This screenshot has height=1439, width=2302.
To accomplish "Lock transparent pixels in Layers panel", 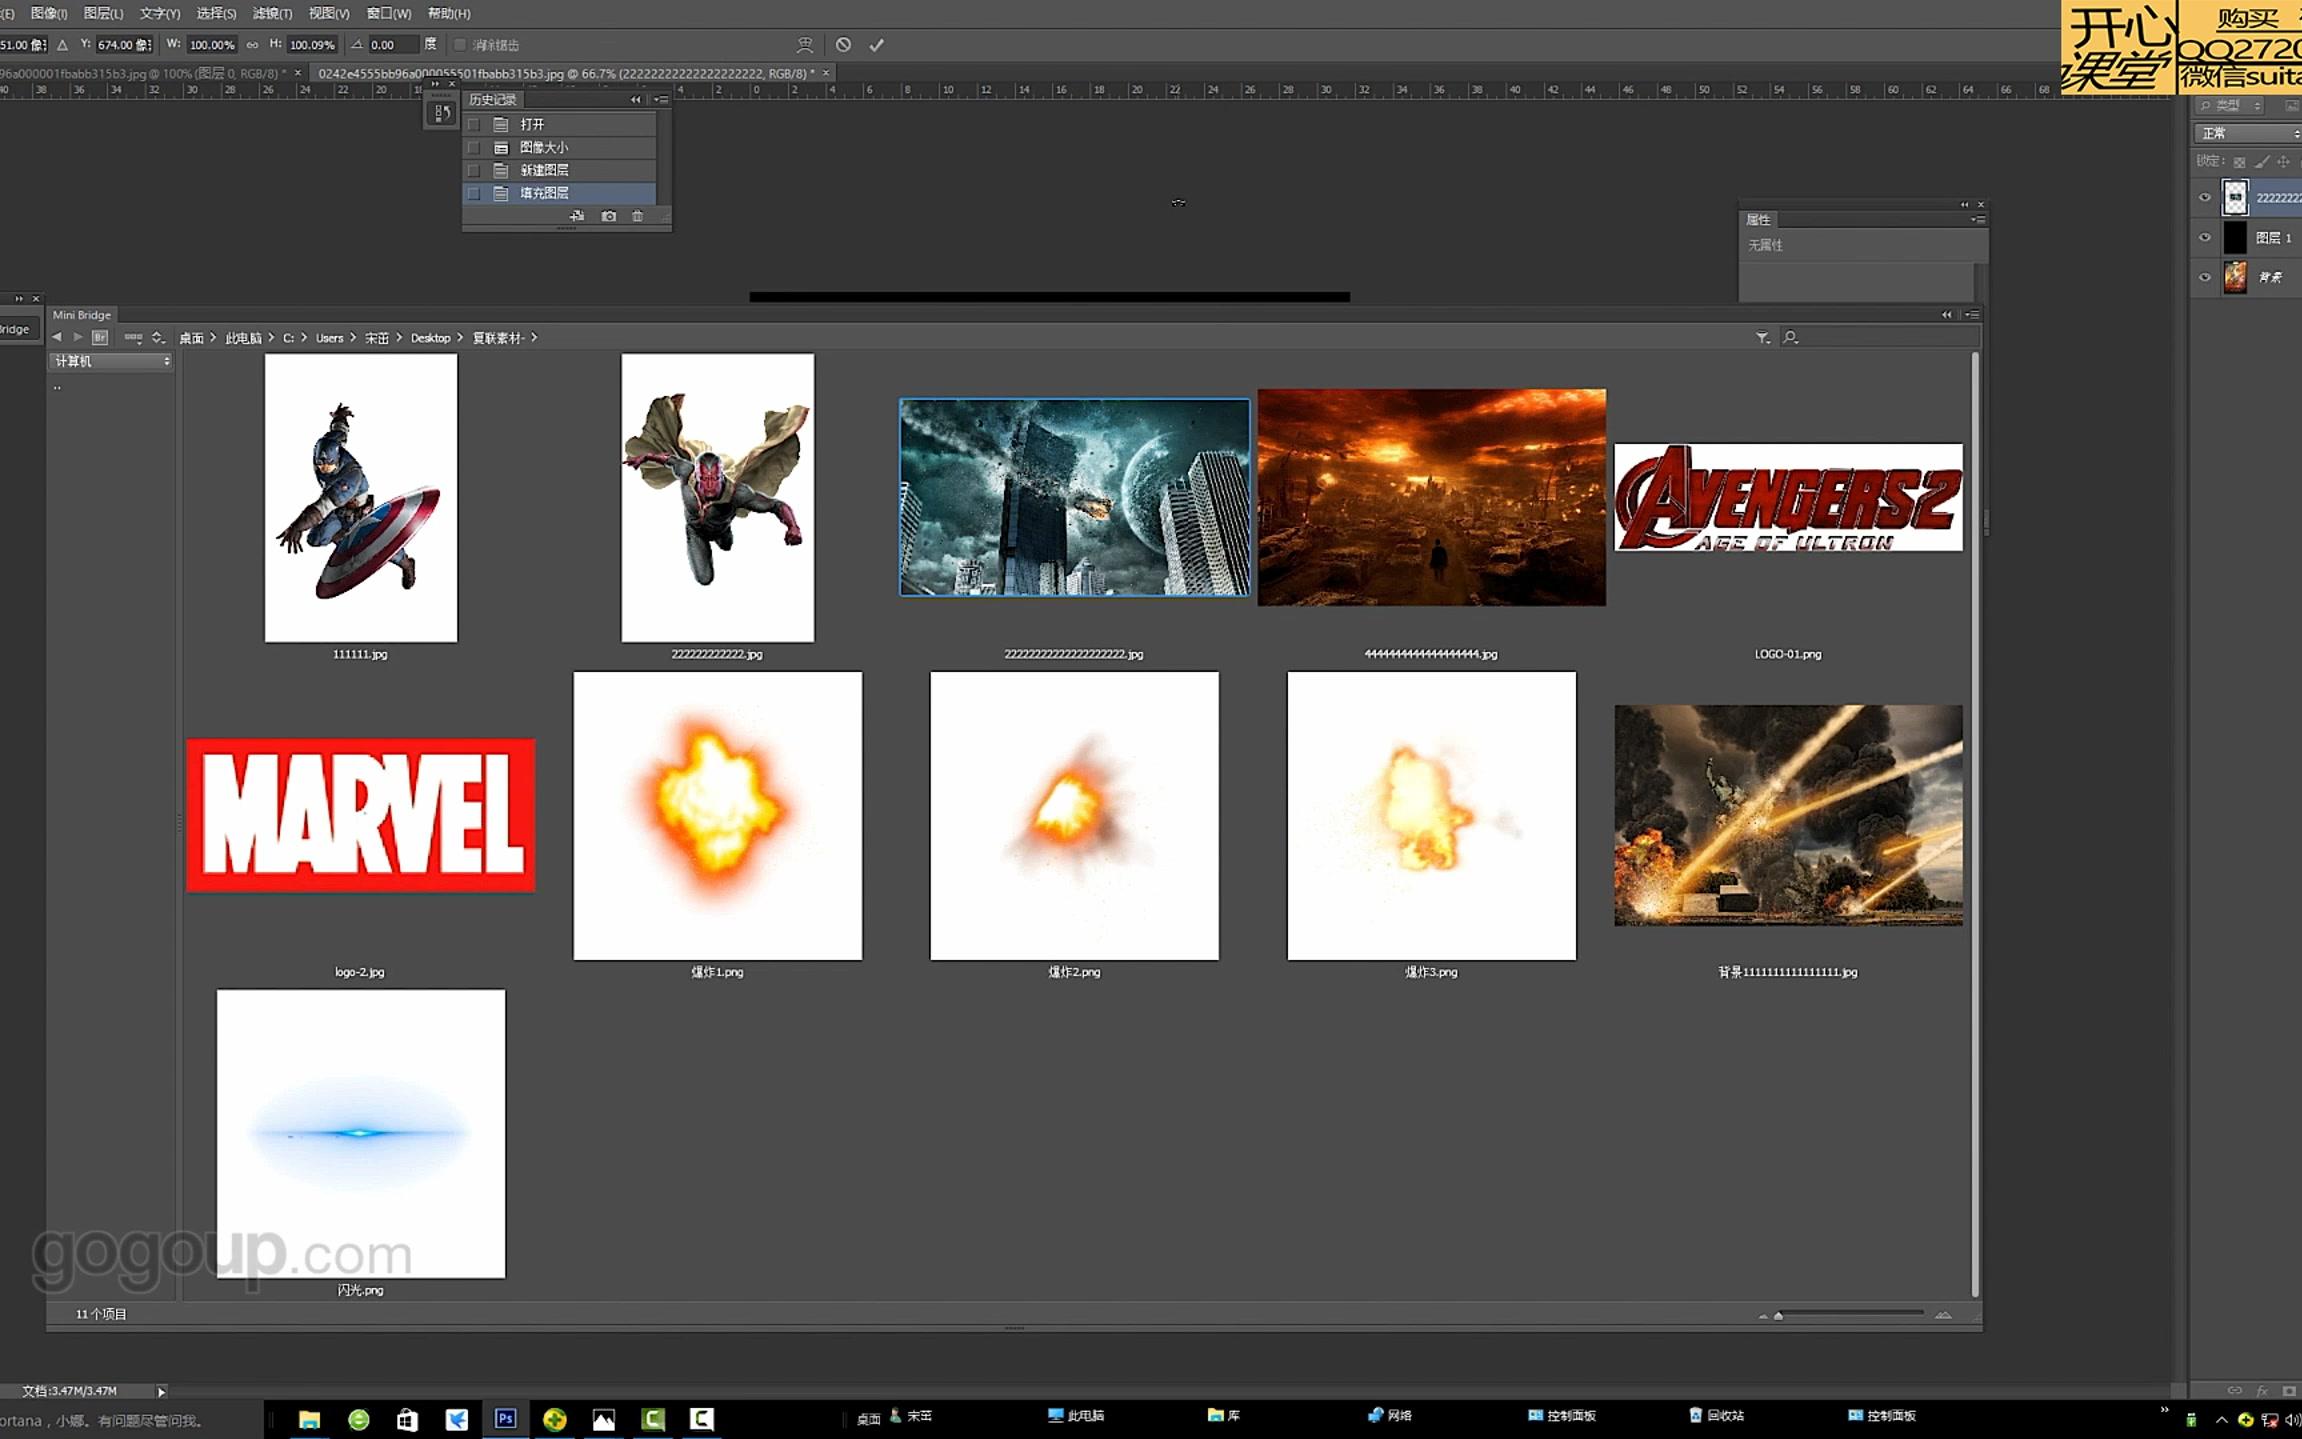I will coord(2239,162).
